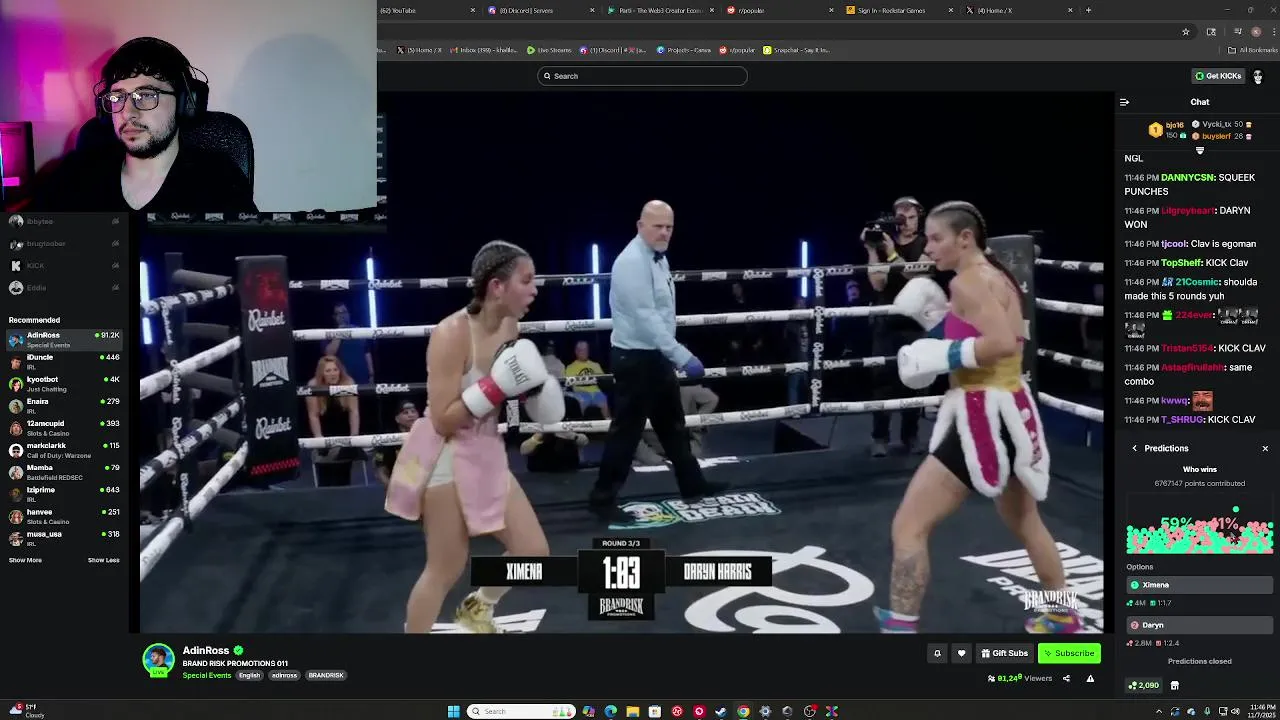Viewport: 1280px width, 720px height.
Task: Open the Snapchat bookmark
Action: point(796,50)
